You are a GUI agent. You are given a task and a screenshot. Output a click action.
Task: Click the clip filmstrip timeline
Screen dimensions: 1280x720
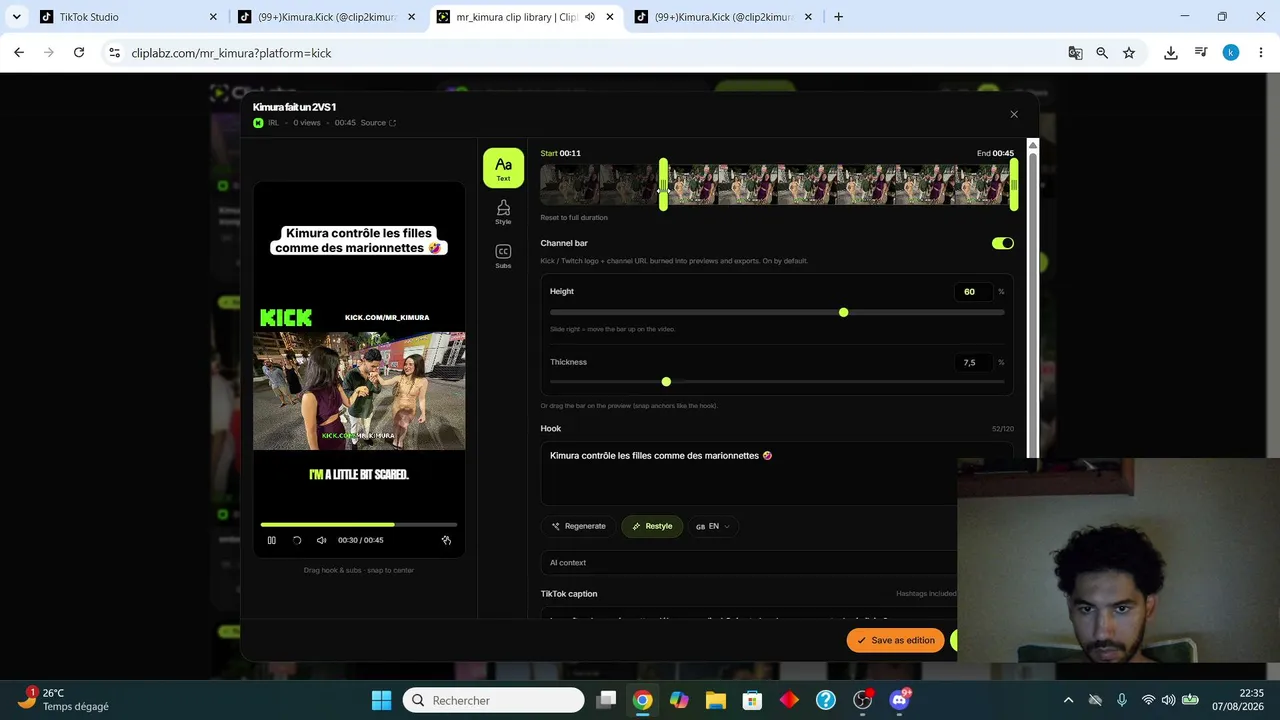(x=777, y=185)
